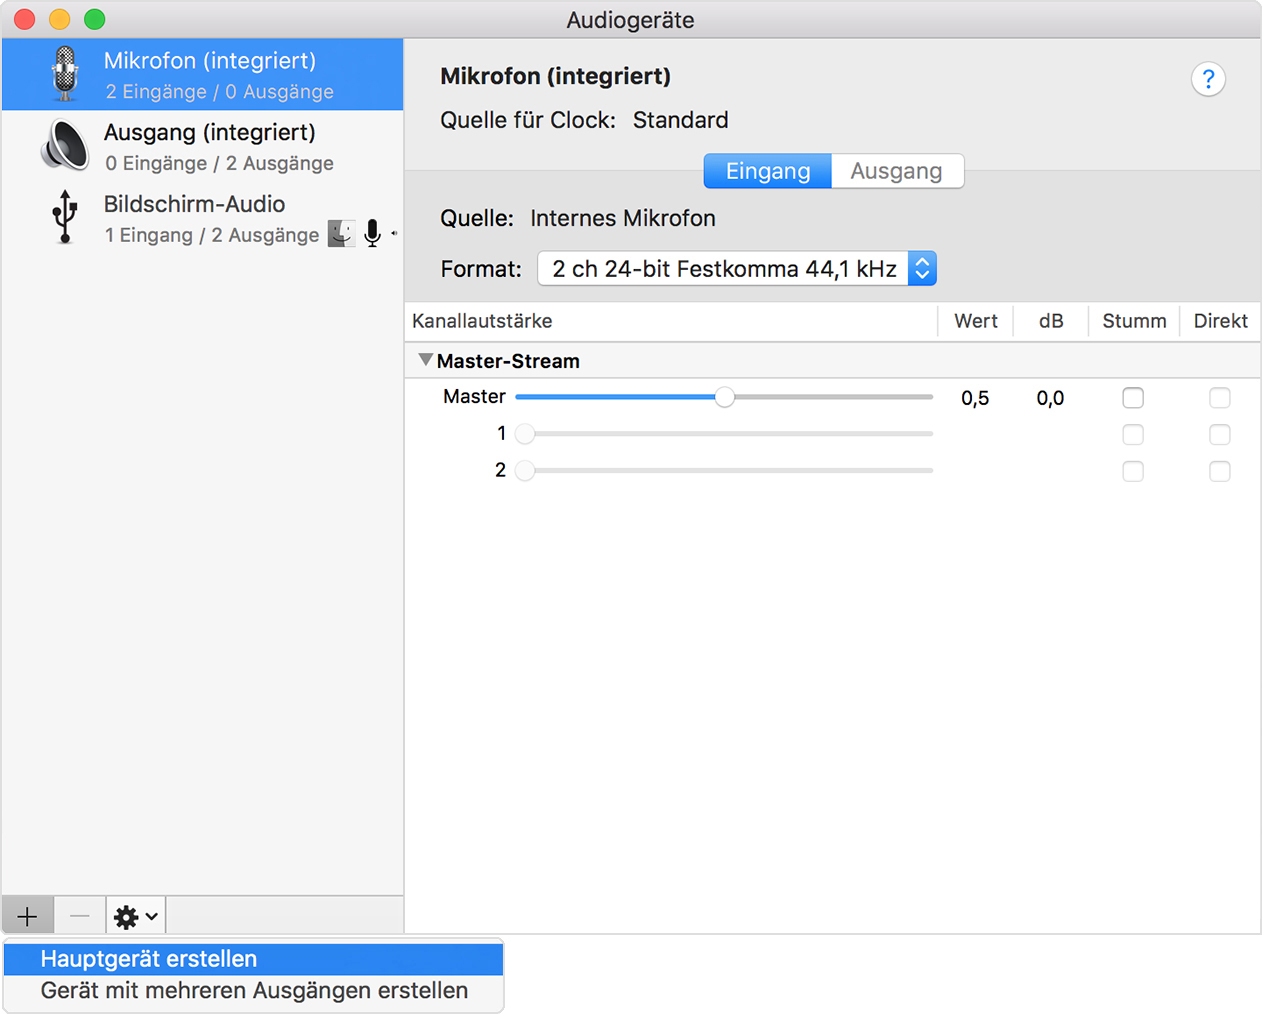1262x1014 pixels.
Task: Click the small microphone input indicator icon
Action: 373,234
